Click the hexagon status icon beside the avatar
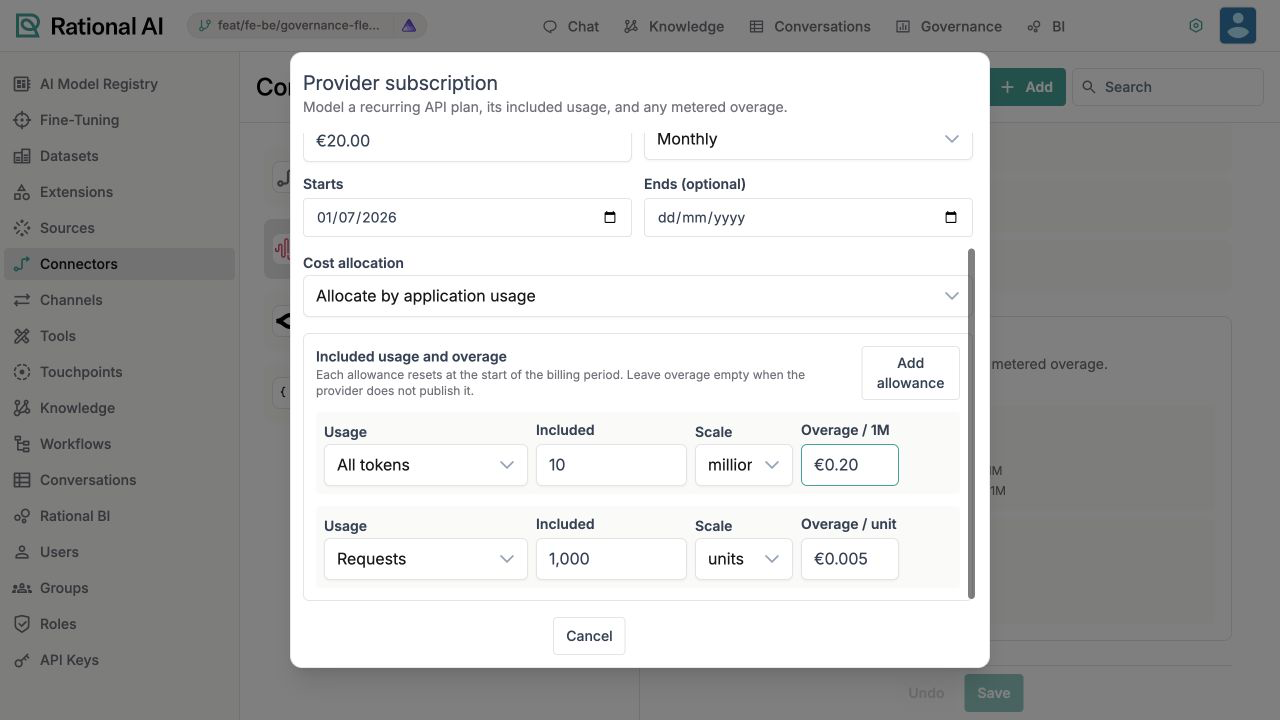1280x720 pixels. [1195, 26]
